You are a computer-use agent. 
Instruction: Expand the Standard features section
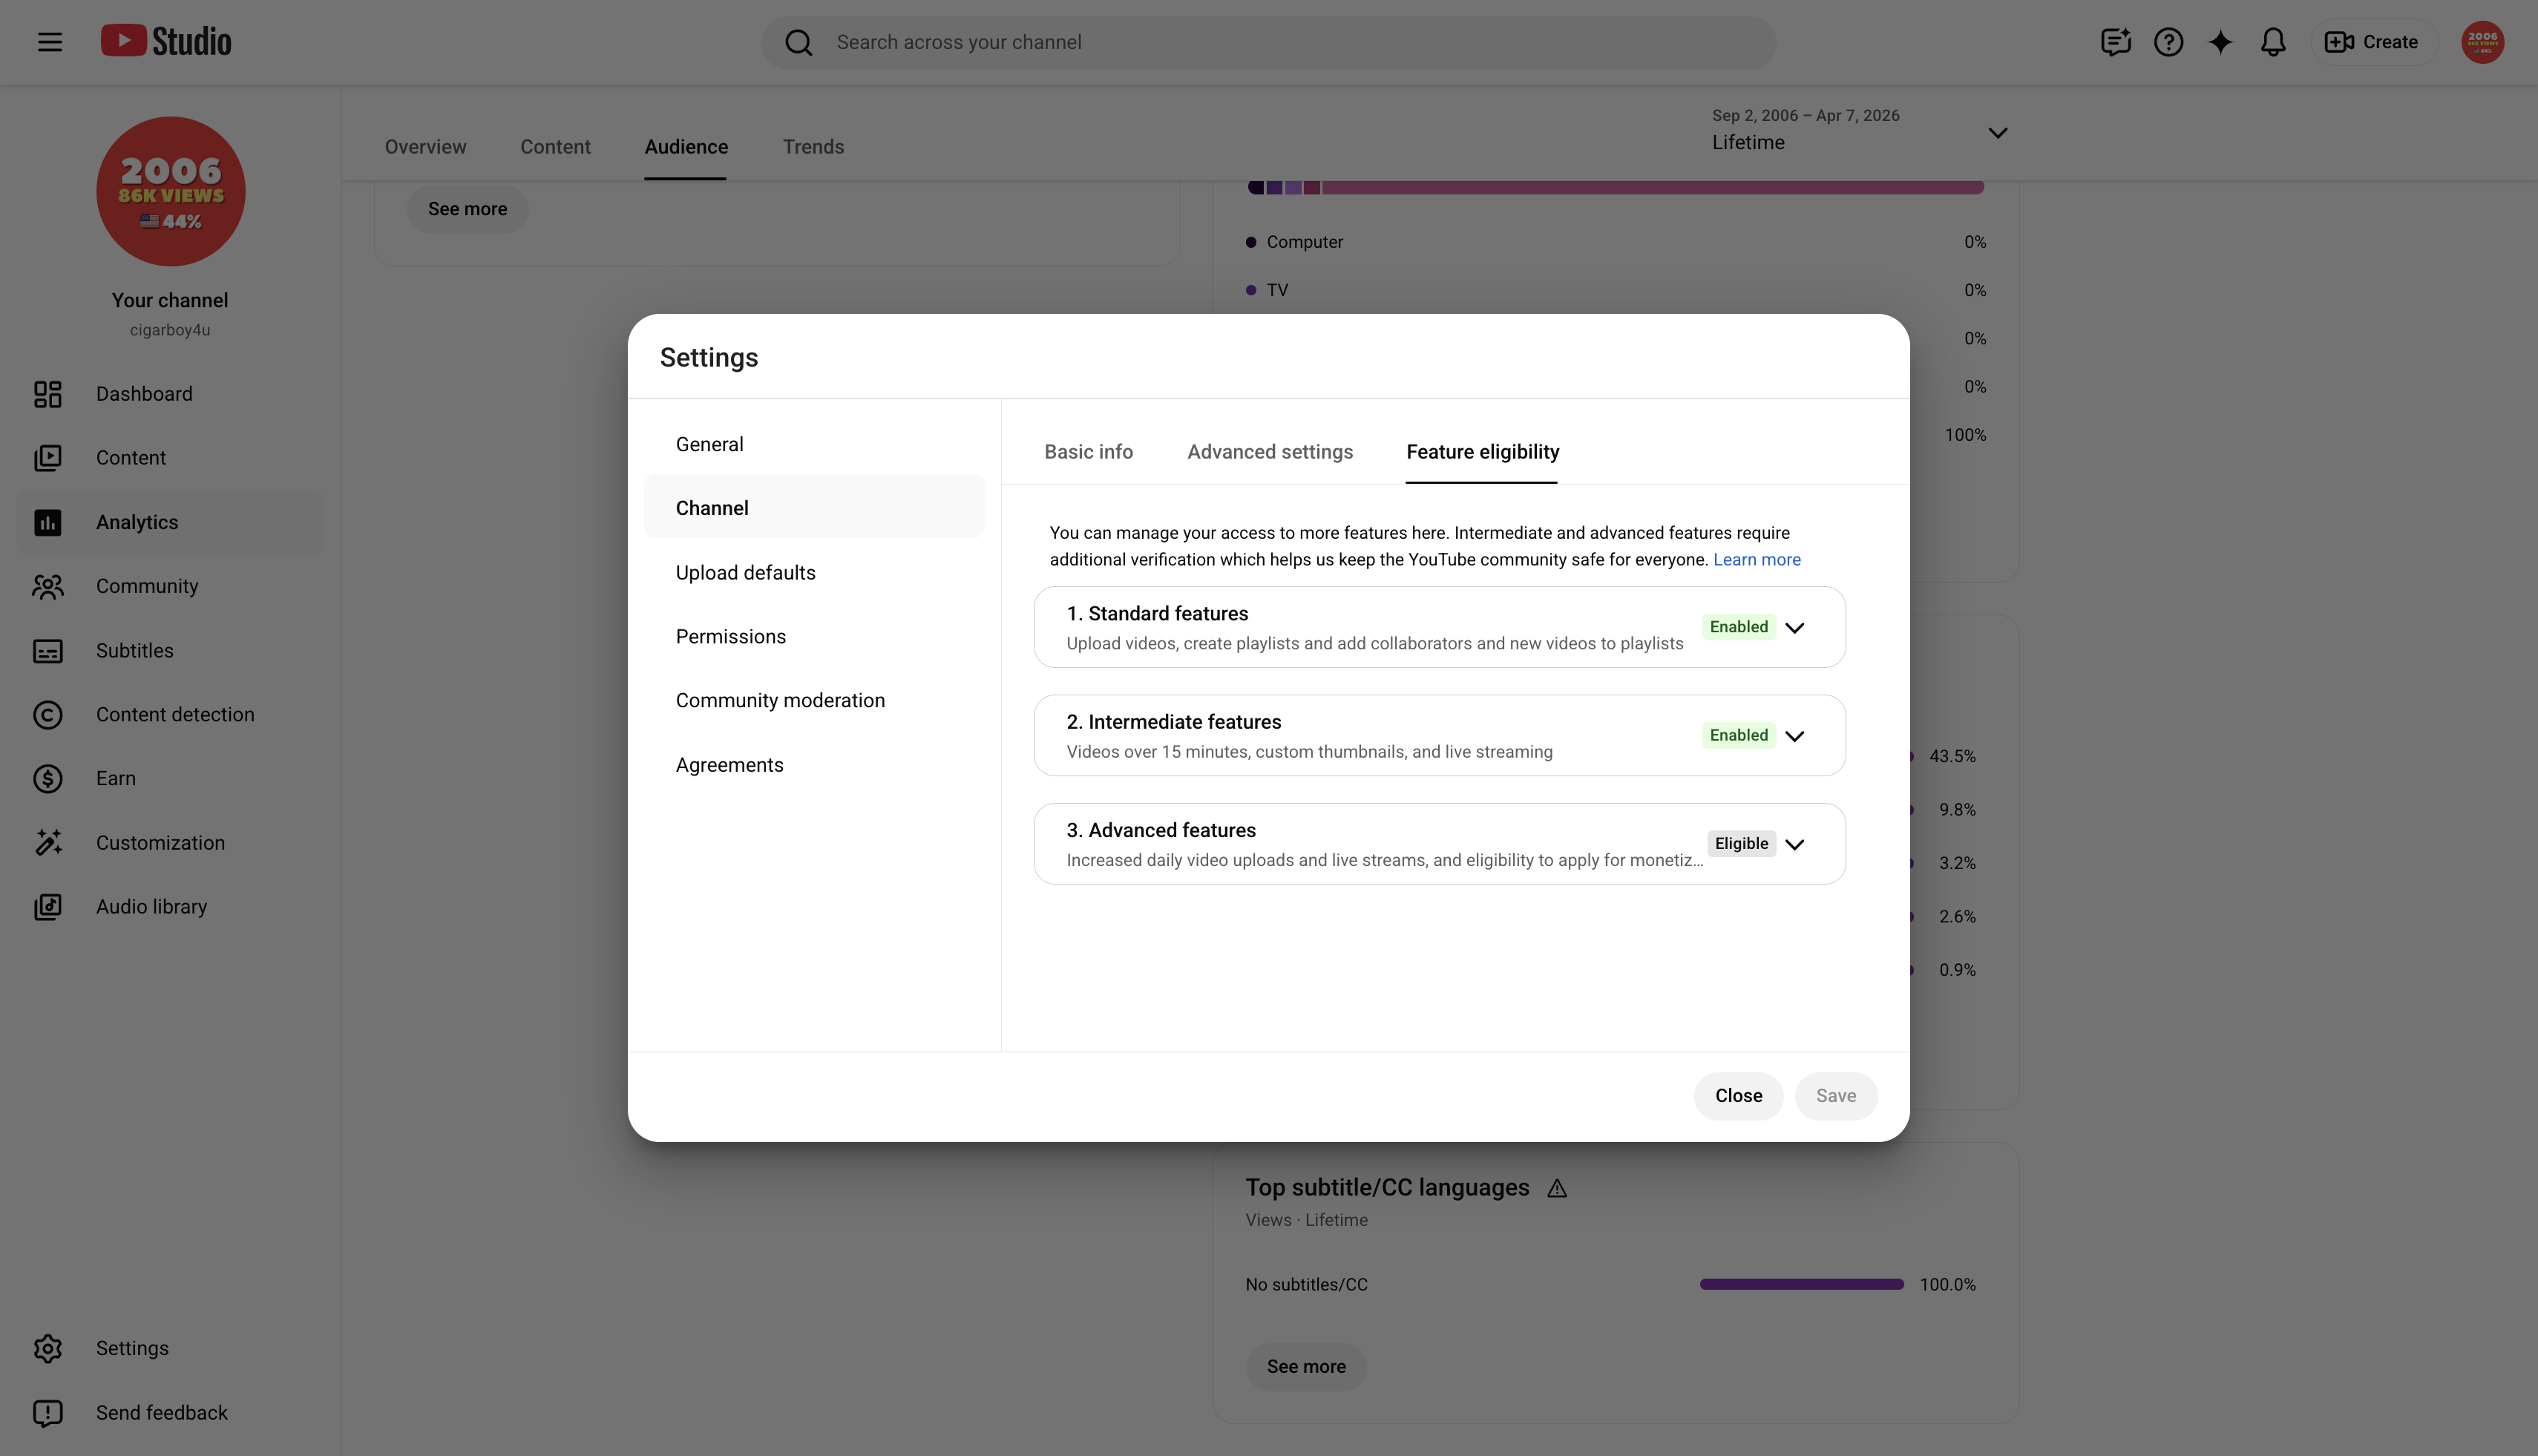point(1795,628)
